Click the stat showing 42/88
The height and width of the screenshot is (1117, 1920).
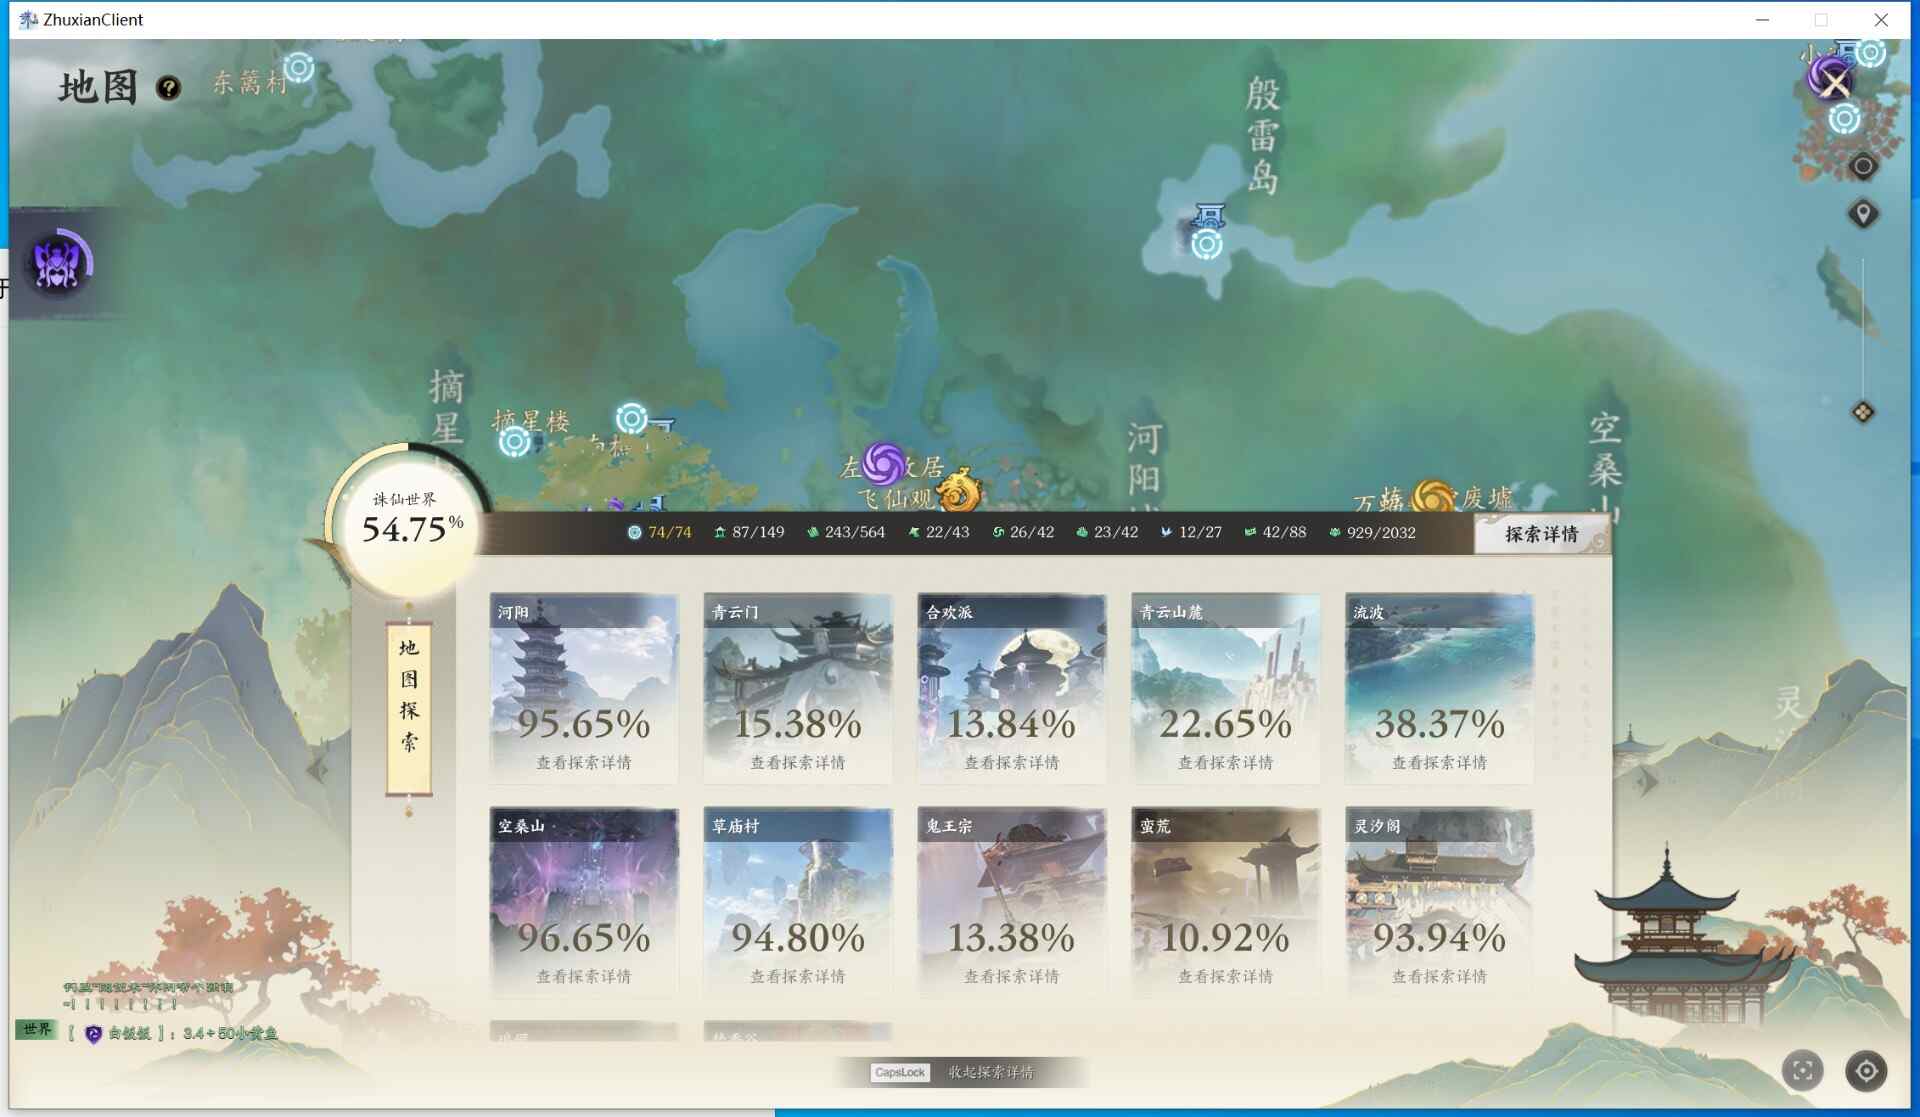point(1275,533)
